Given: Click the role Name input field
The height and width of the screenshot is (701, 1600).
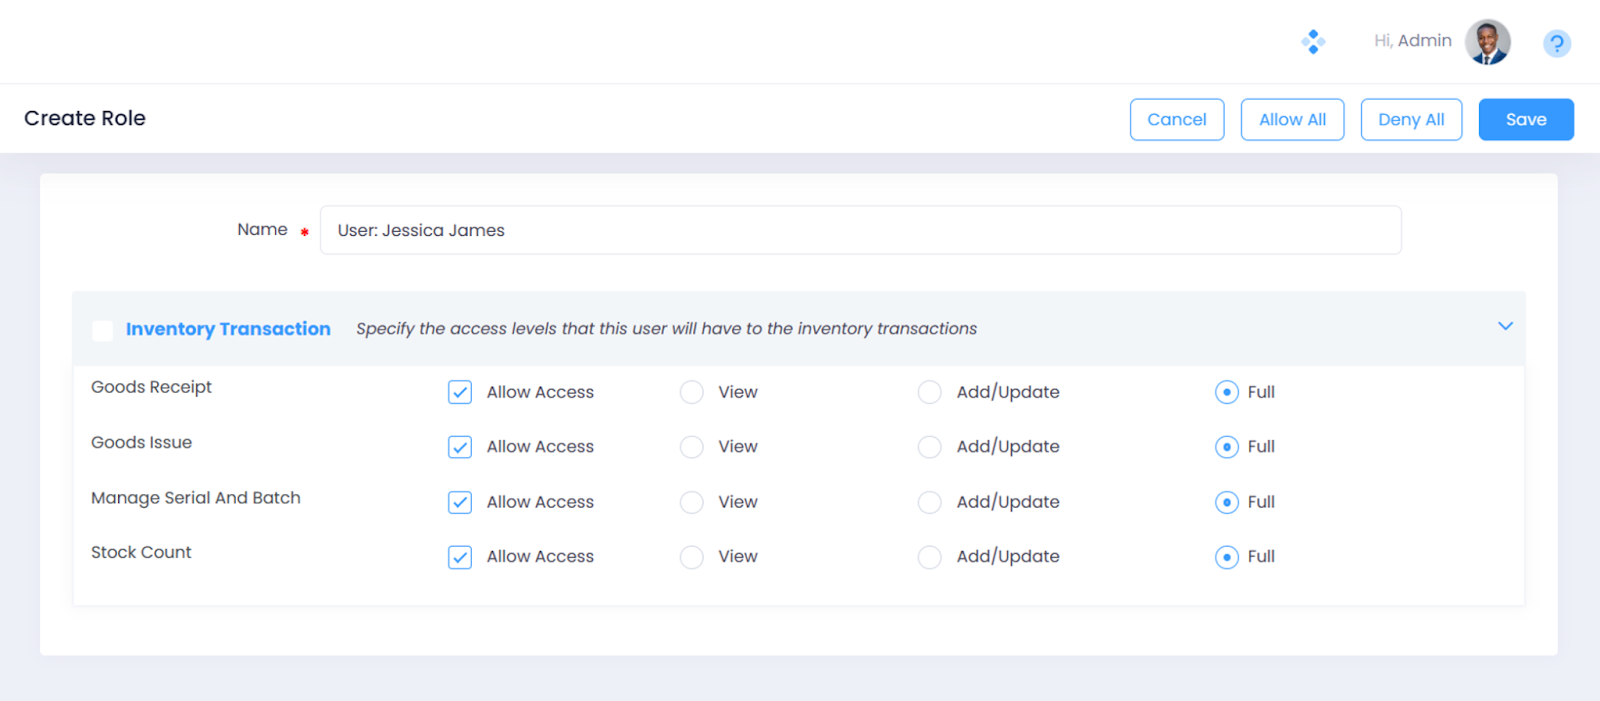Looking at the screenshot, I should point(860,230).
